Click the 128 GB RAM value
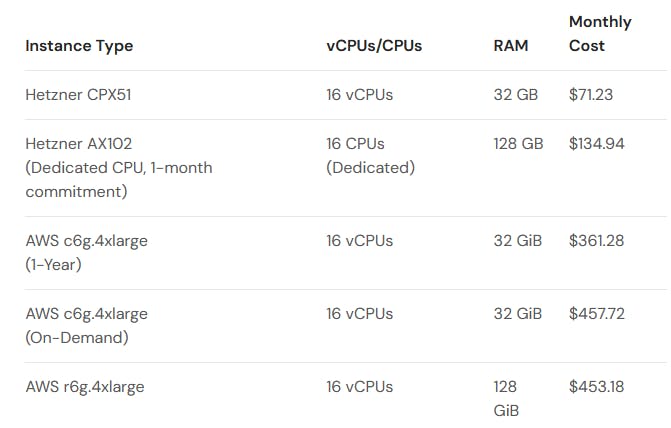The width and height of the screenshot is (671, 428). coord(519,144)
